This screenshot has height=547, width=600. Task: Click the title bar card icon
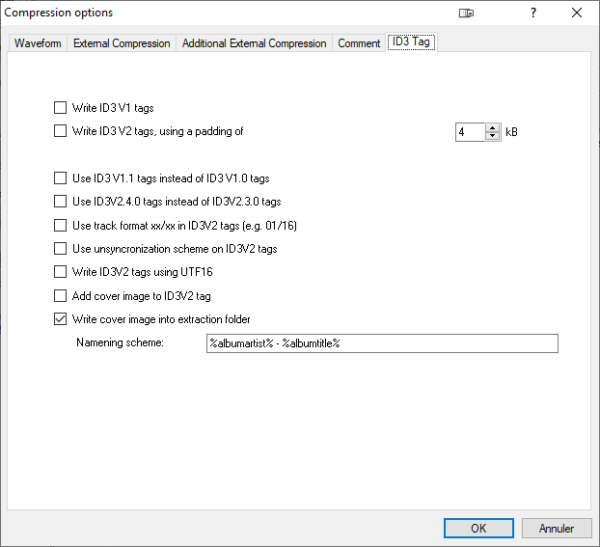(x=466, y=13)
